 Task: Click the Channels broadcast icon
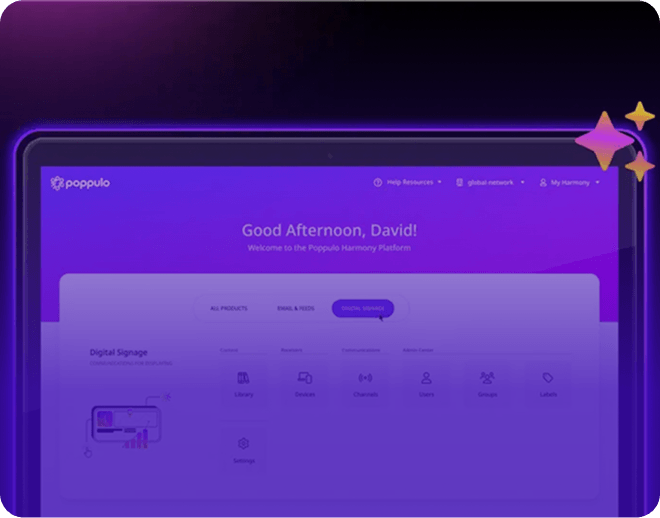pyautogui.click(x=365, y=379)
